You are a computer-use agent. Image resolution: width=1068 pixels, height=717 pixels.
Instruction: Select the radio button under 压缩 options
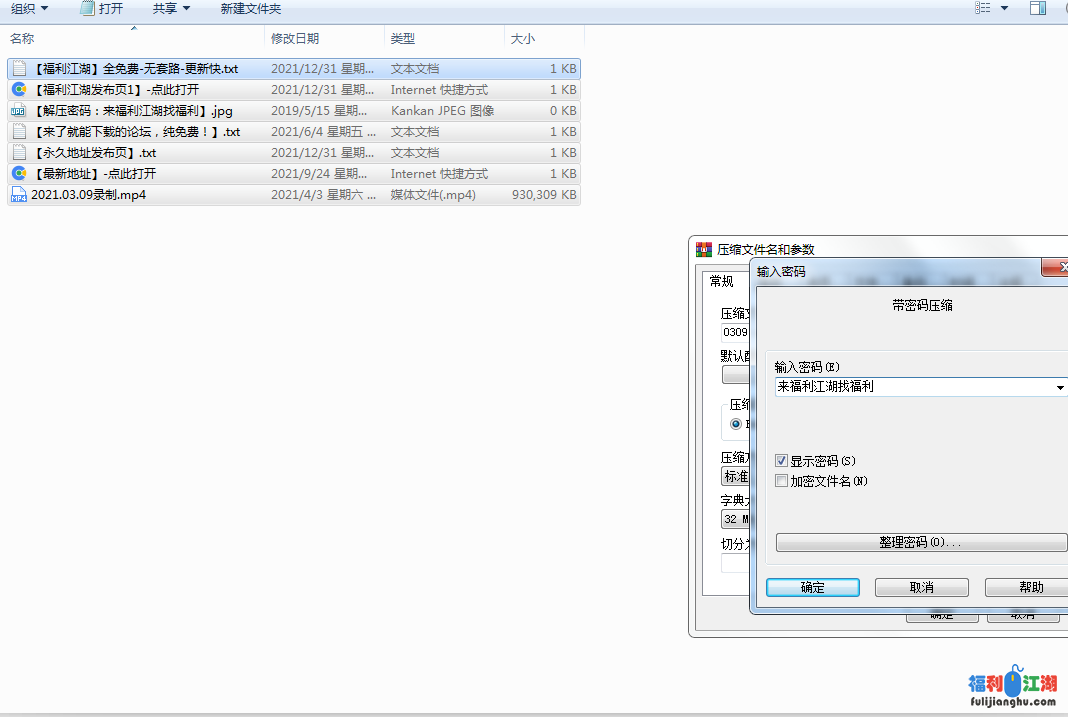[735, 422]
